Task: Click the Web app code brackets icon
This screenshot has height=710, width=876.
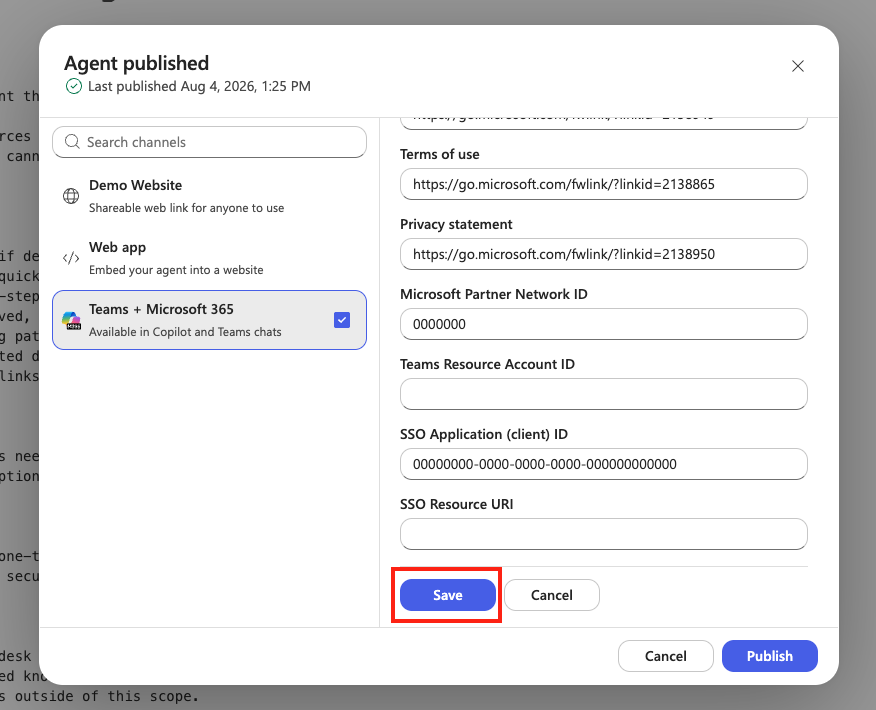Action: pos(71,258)
